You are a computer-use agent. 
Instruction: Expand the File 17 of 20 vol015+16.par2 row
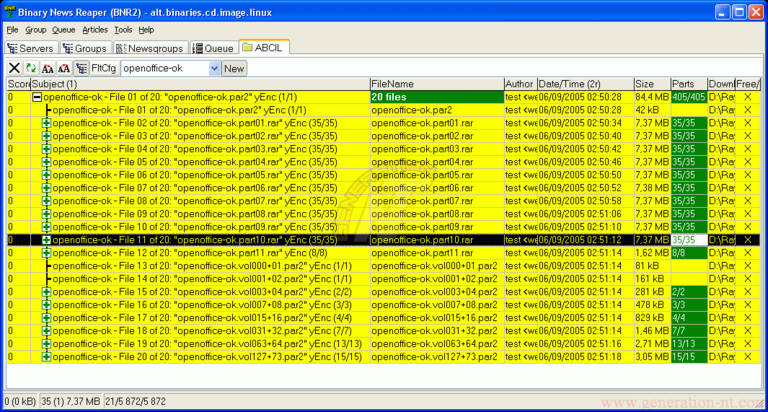[47, 318]
